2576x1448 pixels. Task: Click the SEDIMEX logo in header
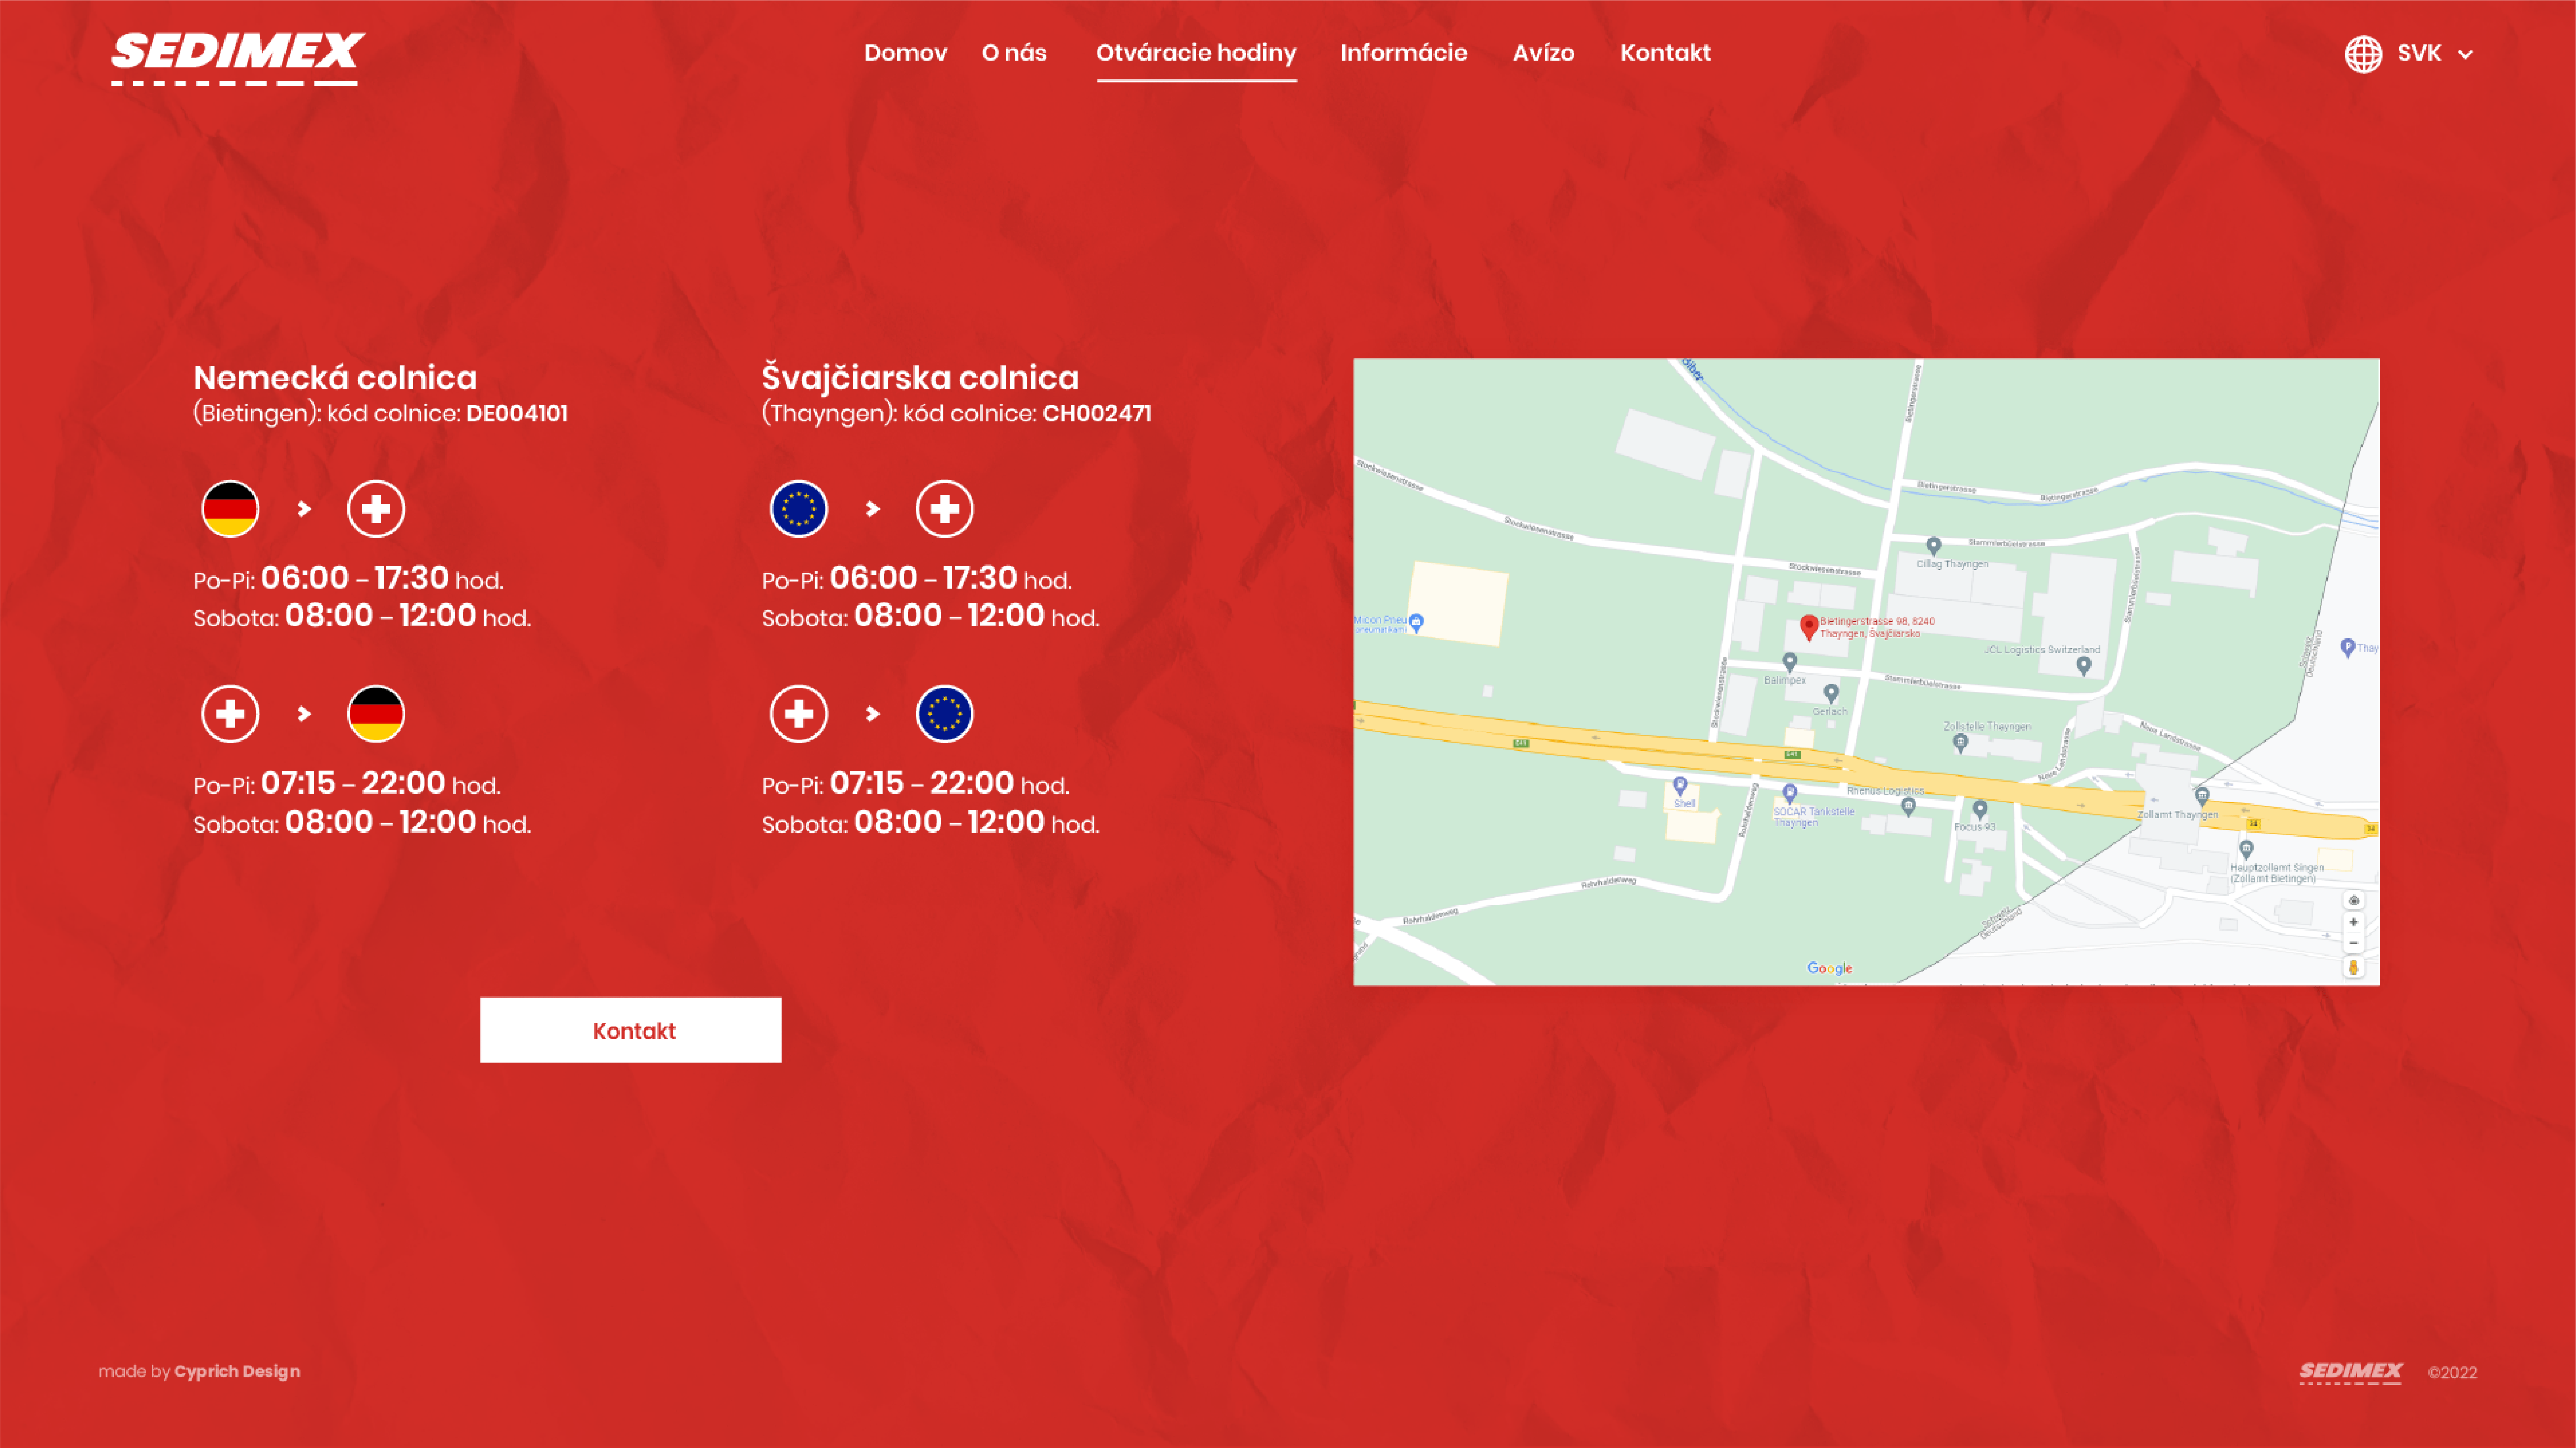coord(238,59)
